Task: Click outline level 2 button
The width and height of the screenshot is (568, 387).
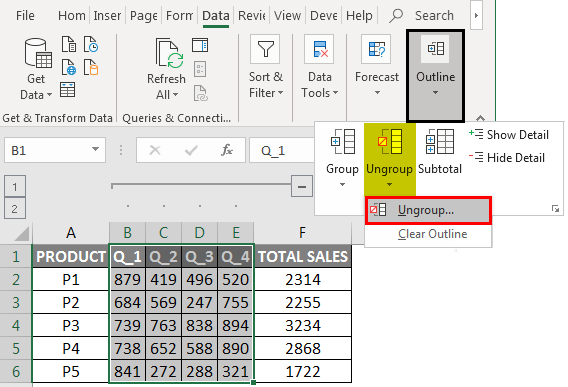Action: pos(14,209)
